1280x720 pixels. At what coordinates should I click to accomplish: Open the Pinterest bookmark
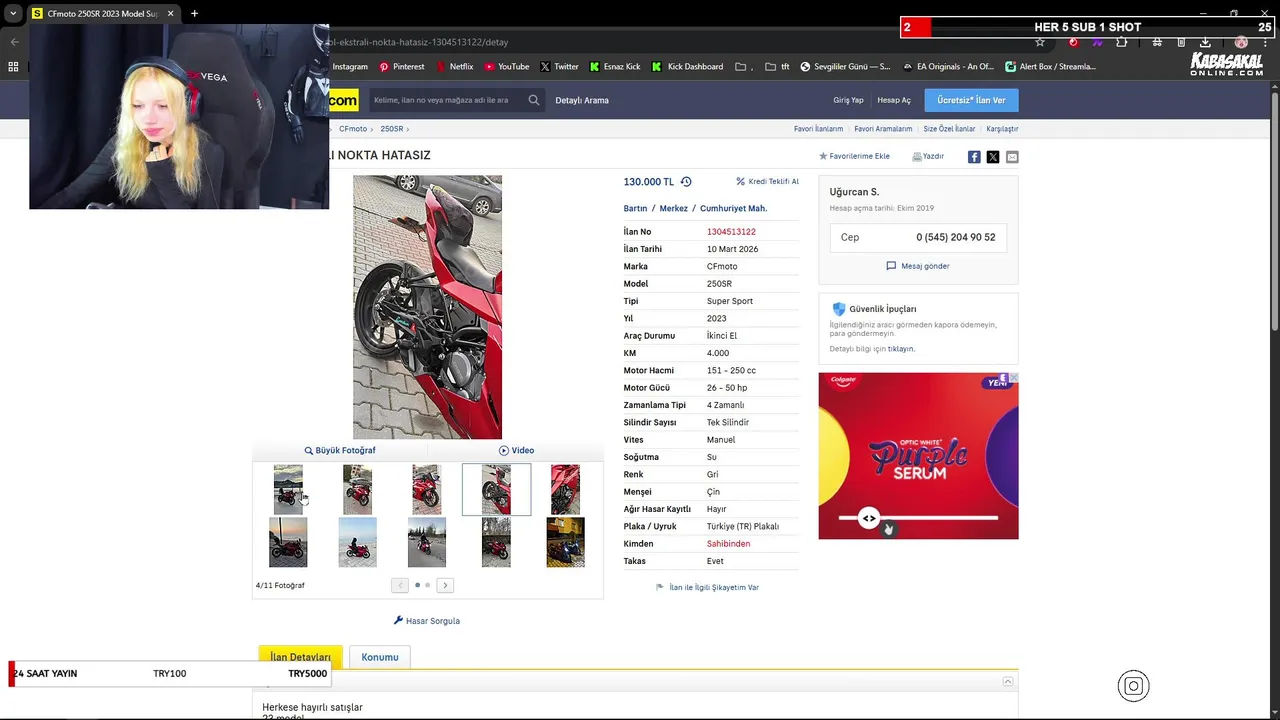(x=401, y=67)
